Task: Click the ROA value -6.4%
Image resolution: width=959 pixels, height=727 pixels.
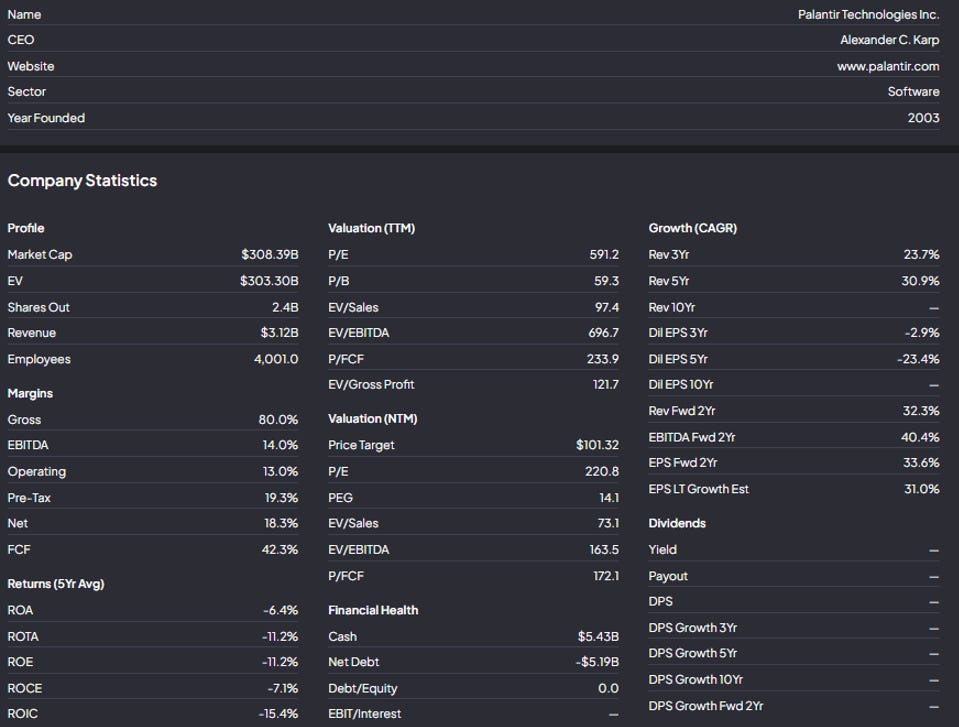Action: 281,610
